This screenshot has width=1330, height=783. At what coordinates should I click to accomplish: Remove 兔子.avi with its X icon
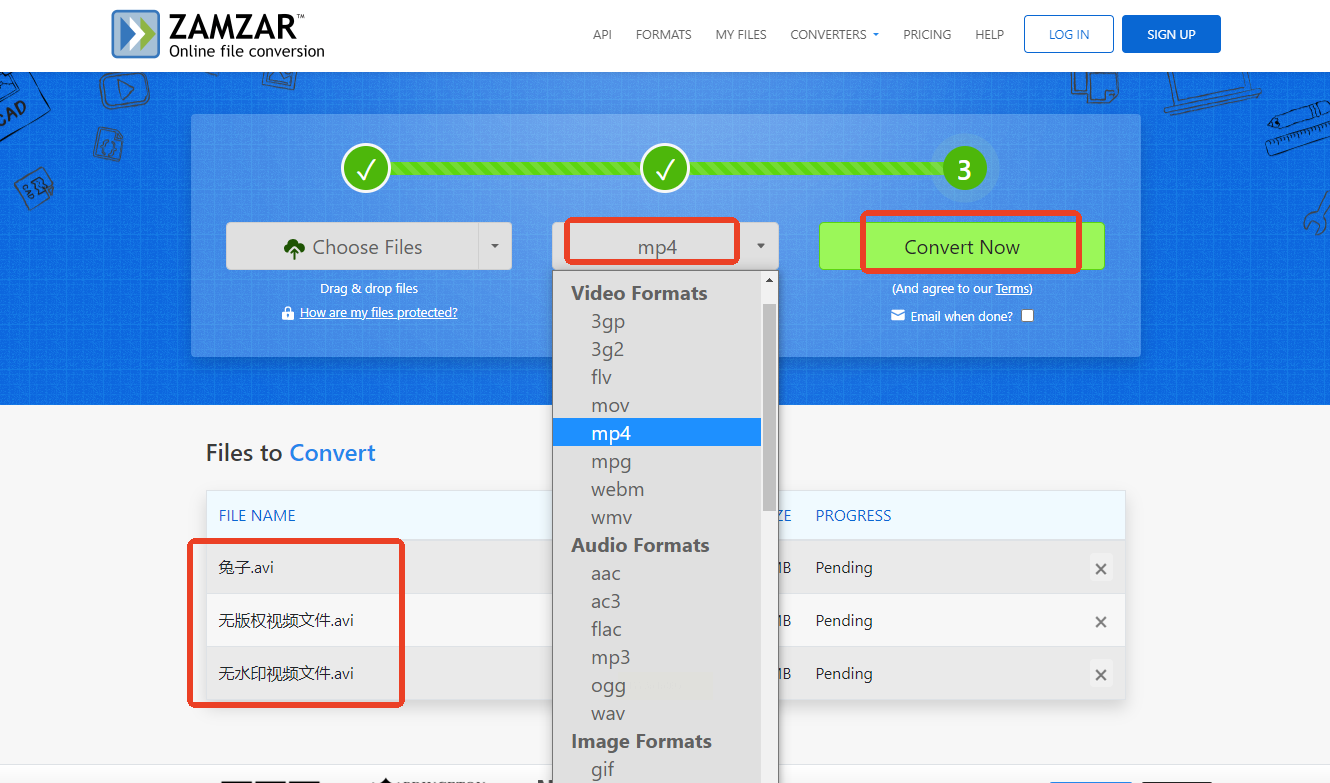1101,568
